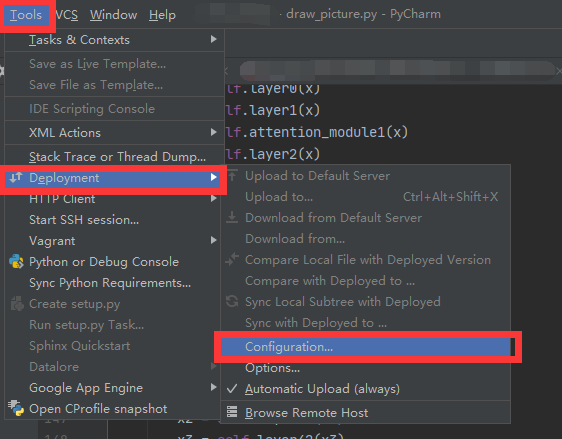Click the Browse Remote Host icon

232,412
